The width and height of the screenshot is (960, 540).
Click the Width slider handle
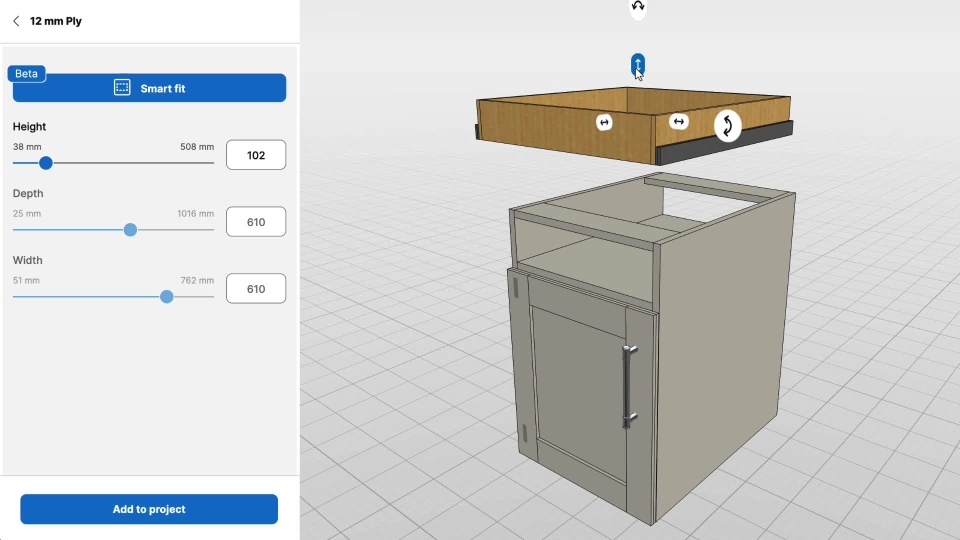(167, 296)
